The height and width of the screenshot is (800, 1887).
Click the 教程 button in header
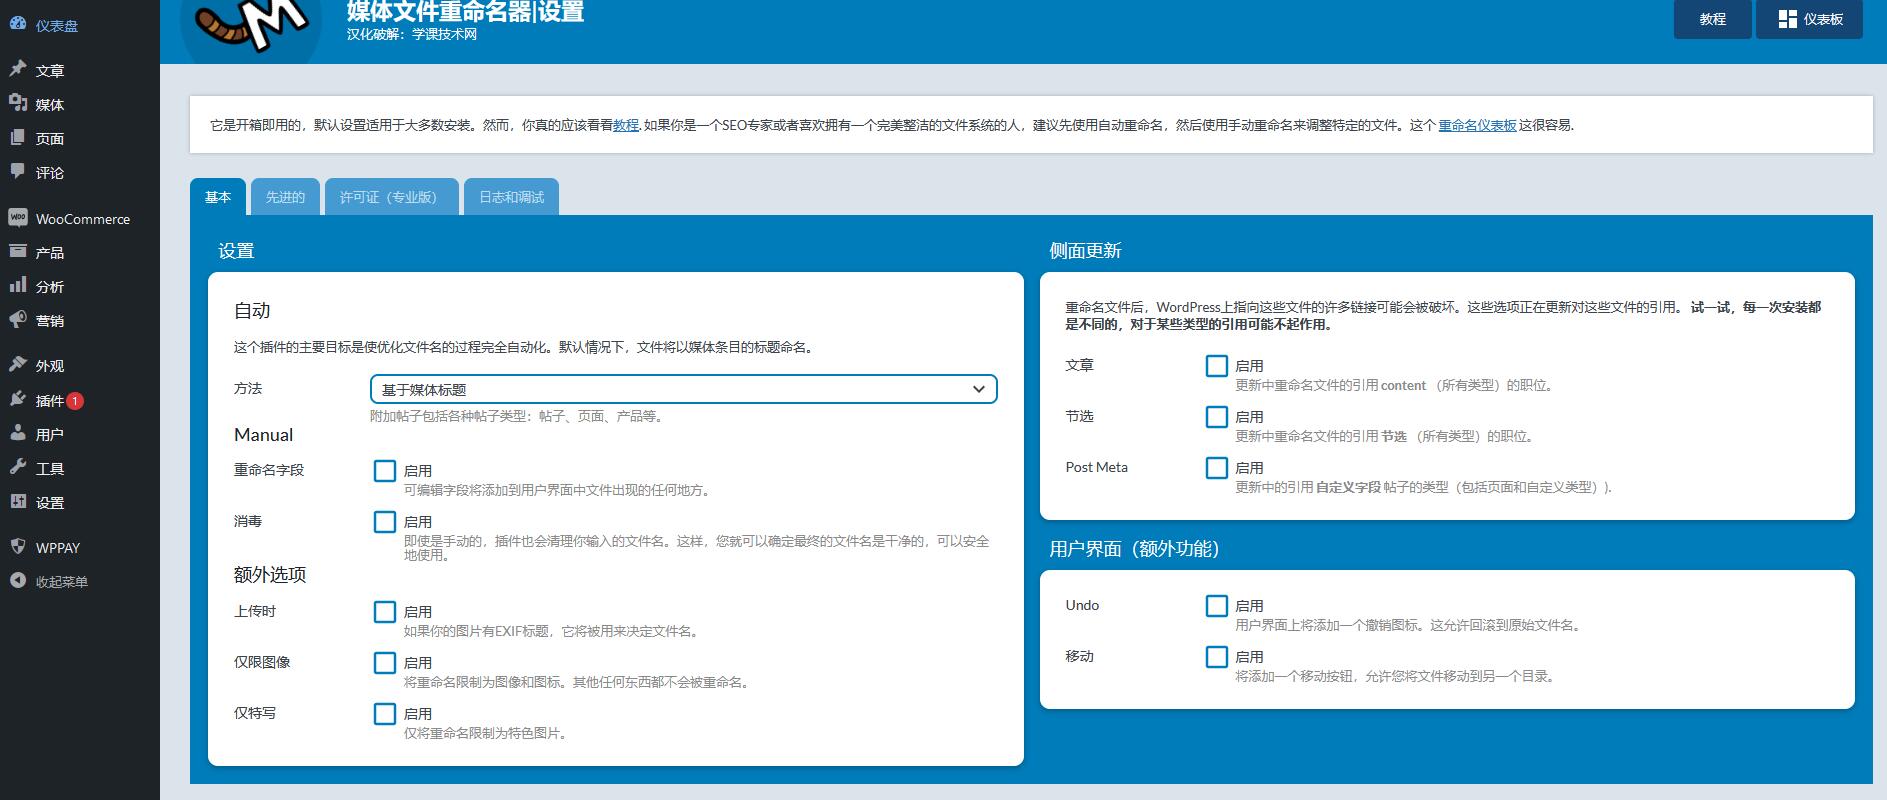[1713, 19]
